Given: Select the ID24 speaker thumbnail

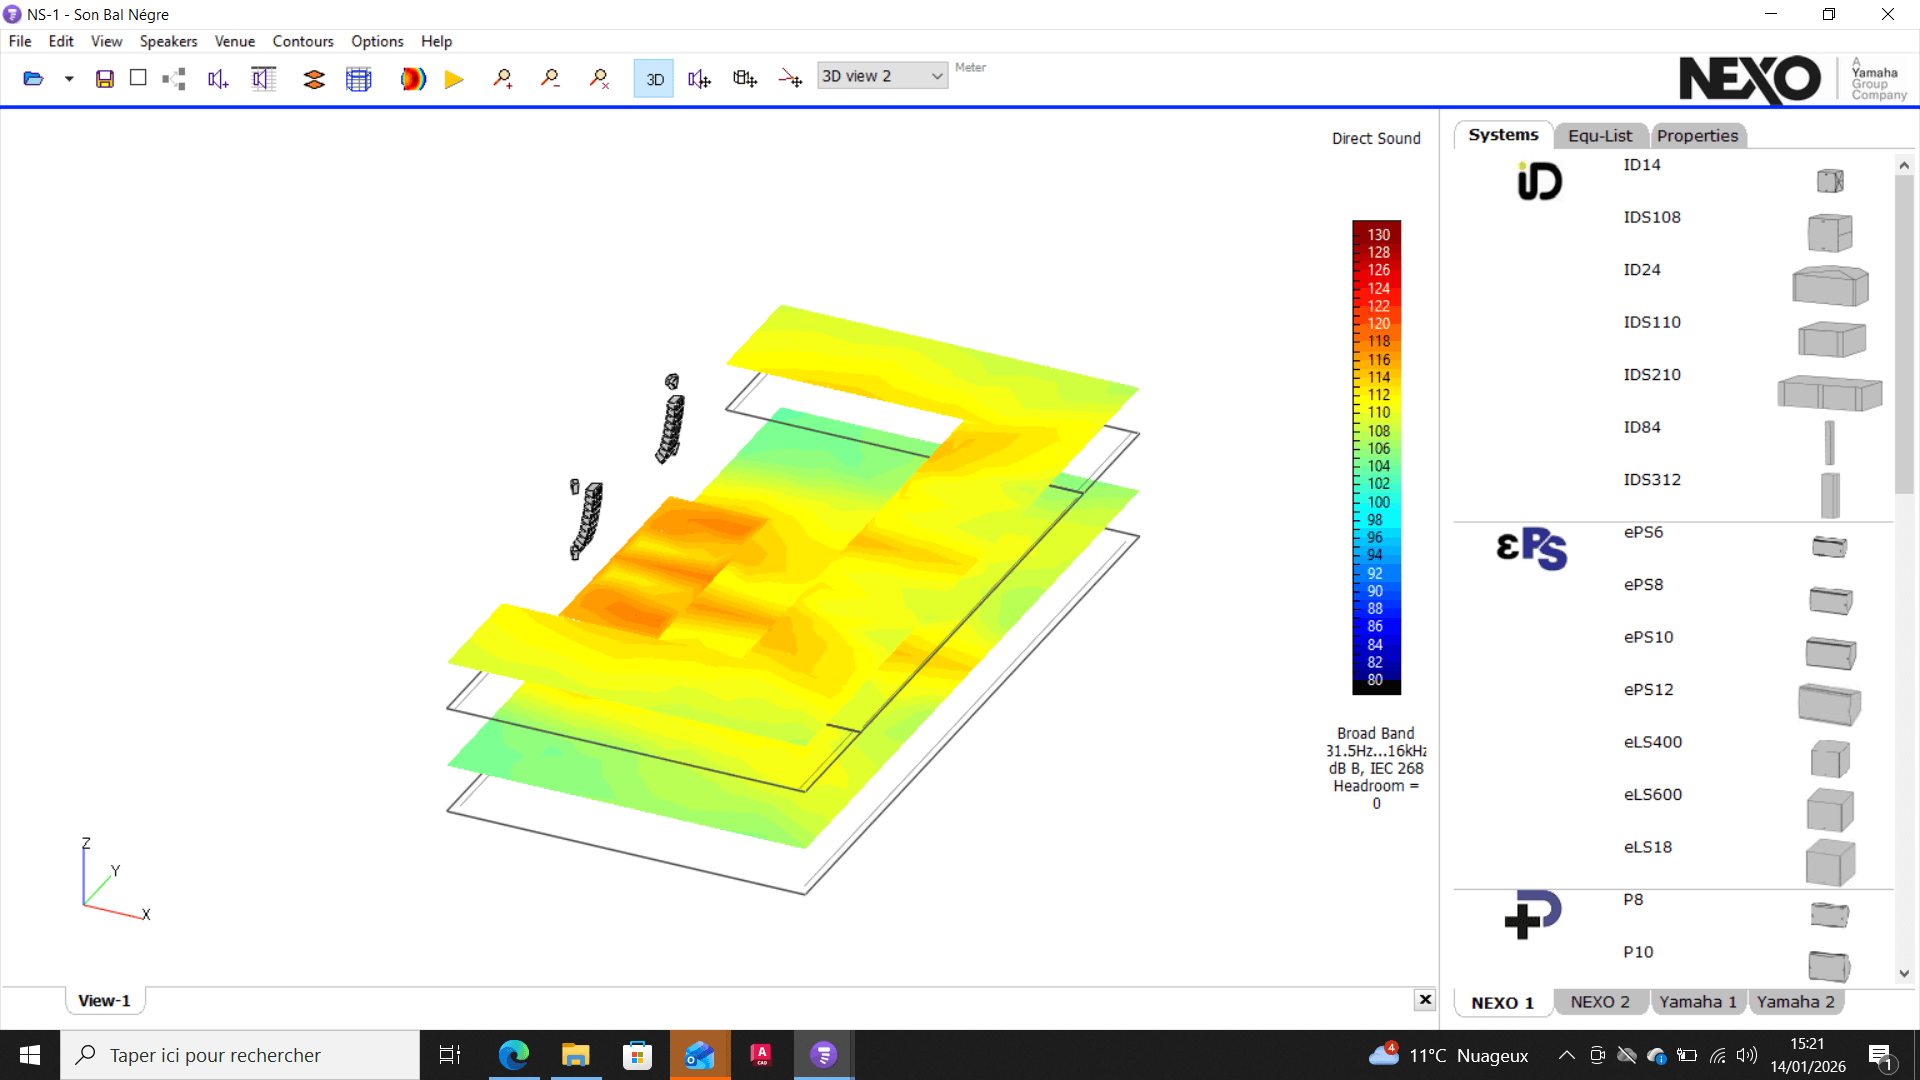Looking at the screenshot, I should (x=1830, y=286).
